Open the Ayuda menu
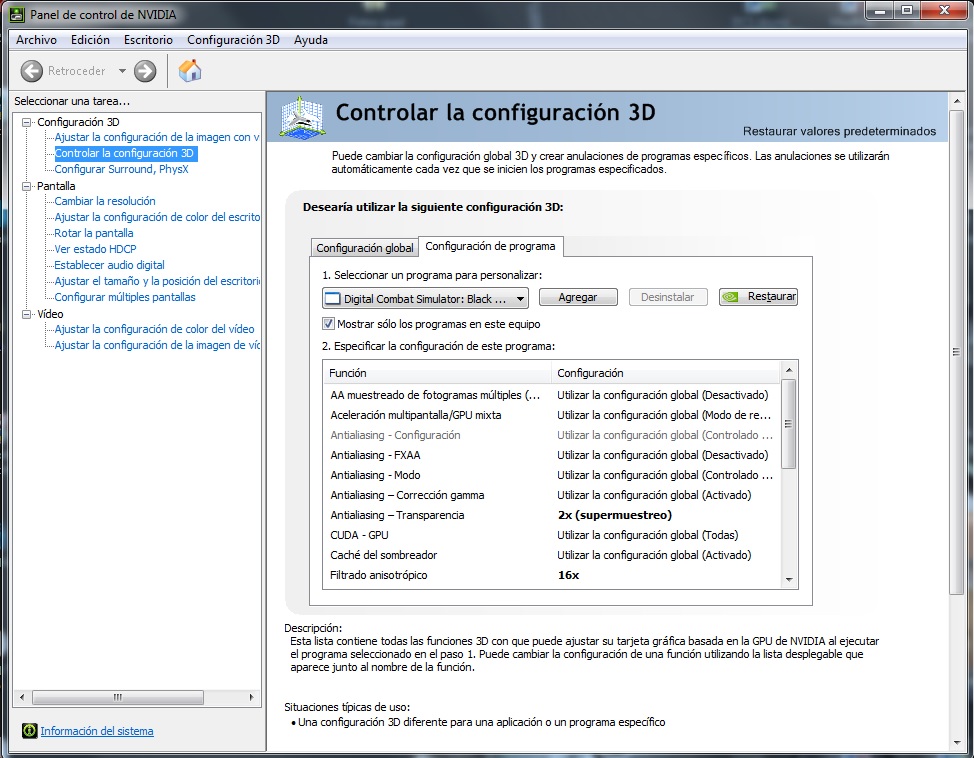Image resolution: width=974 pixels, height=758 pixels. tap(311, 40)
